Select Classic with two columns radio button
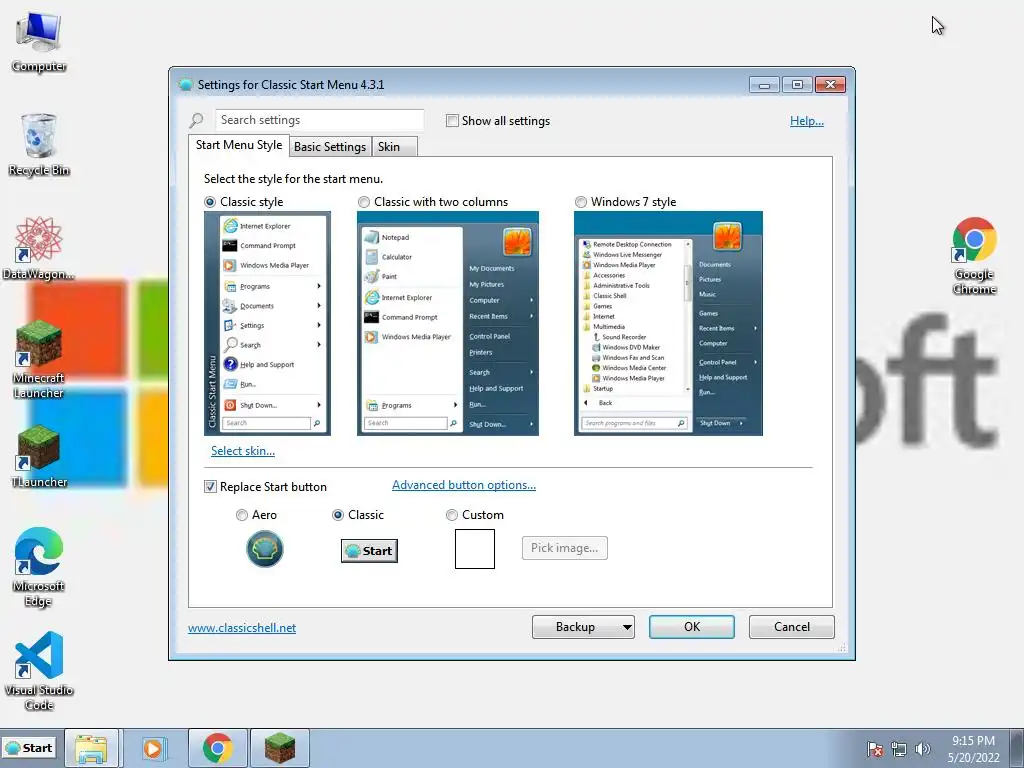 [364, 202]
